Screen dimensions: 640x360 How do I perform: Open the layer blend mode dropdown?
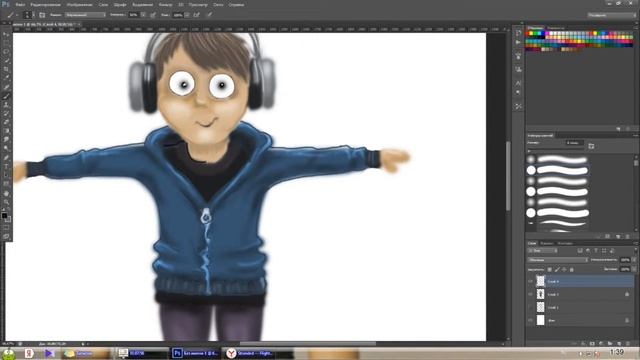pyautogui.click(x=558, y=260)
